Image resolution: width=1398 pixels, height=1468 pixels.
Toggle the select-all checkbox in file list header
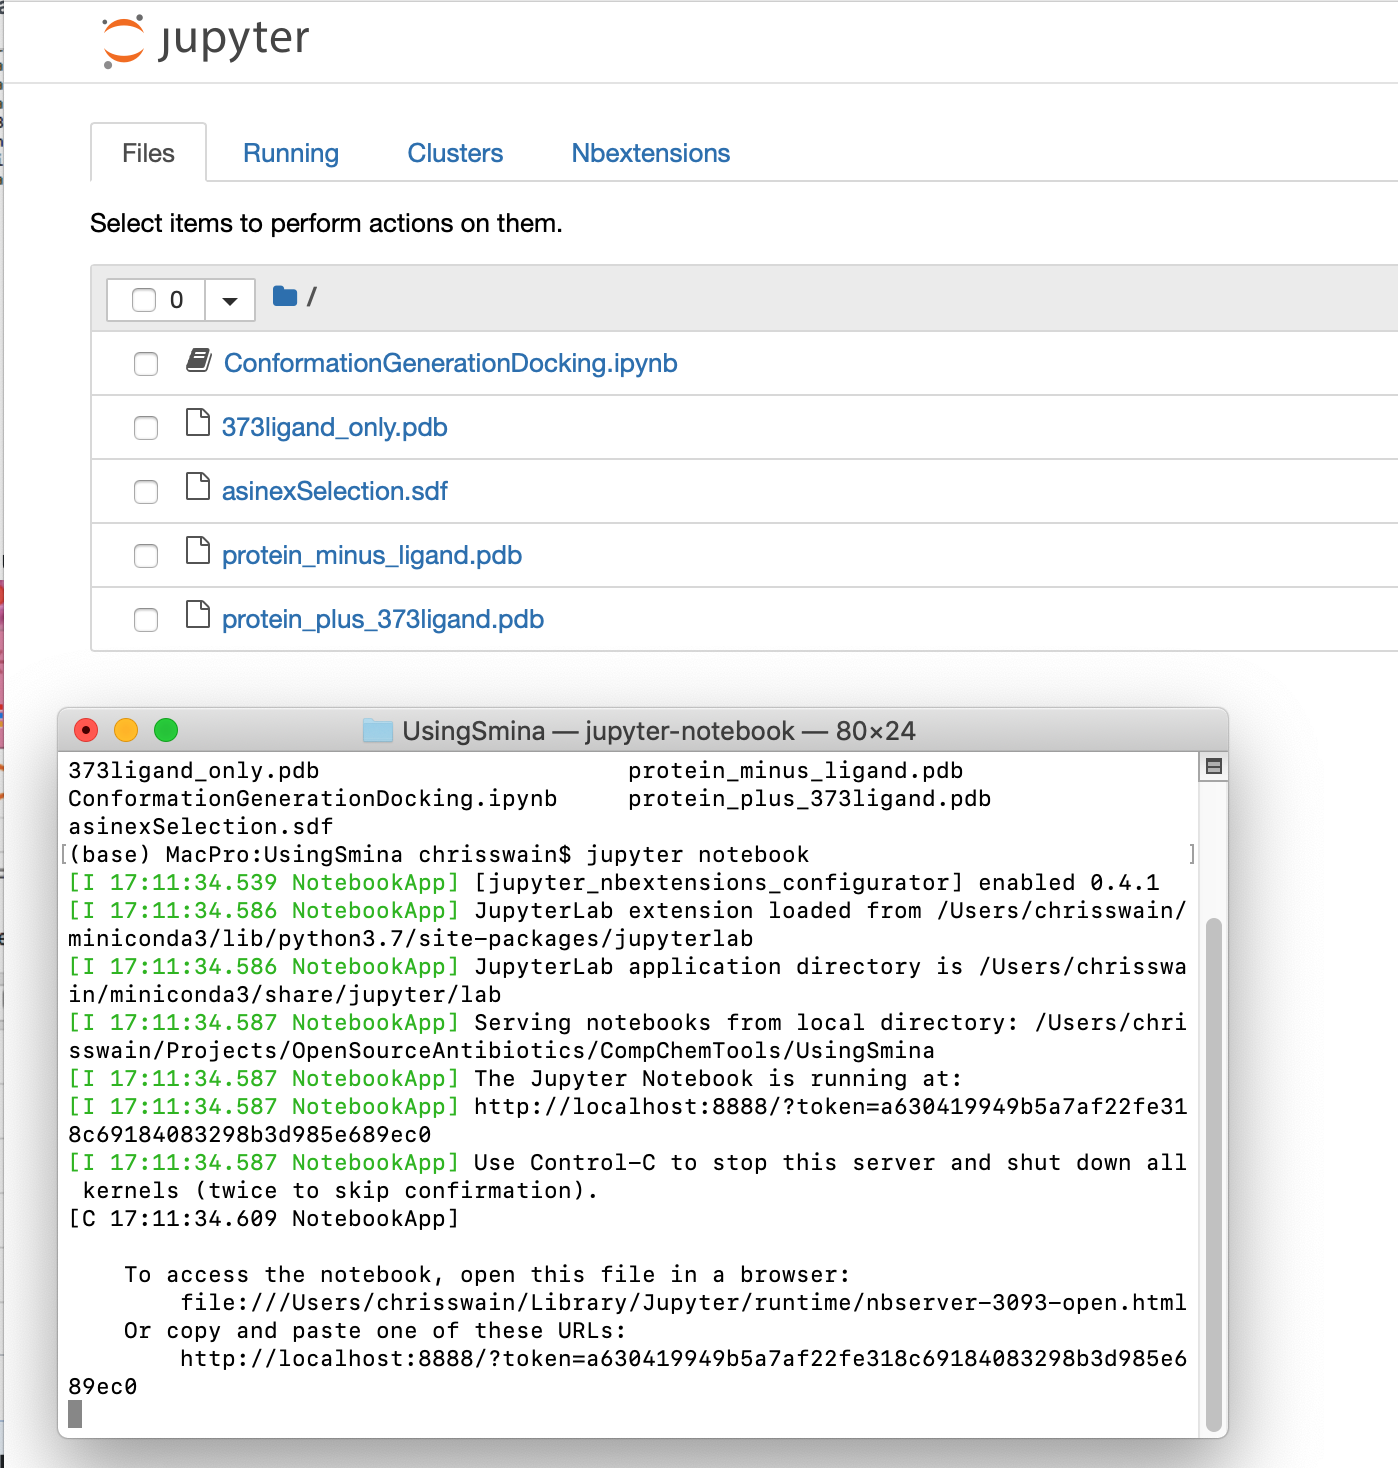[x=144, y=300]
